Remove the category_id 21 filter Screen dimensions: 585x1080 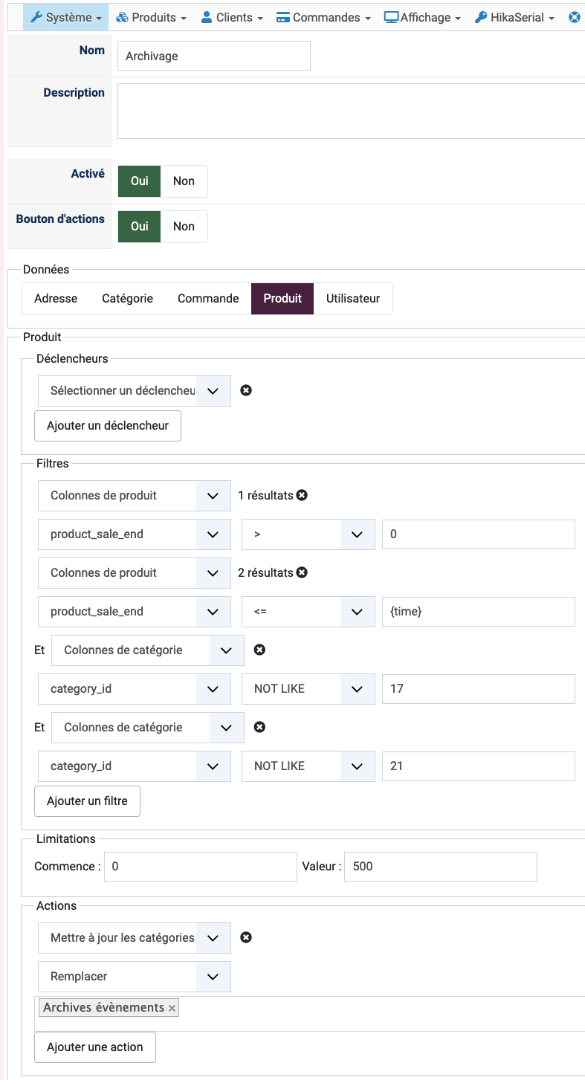pyautogui.click(x=260, y=727)
